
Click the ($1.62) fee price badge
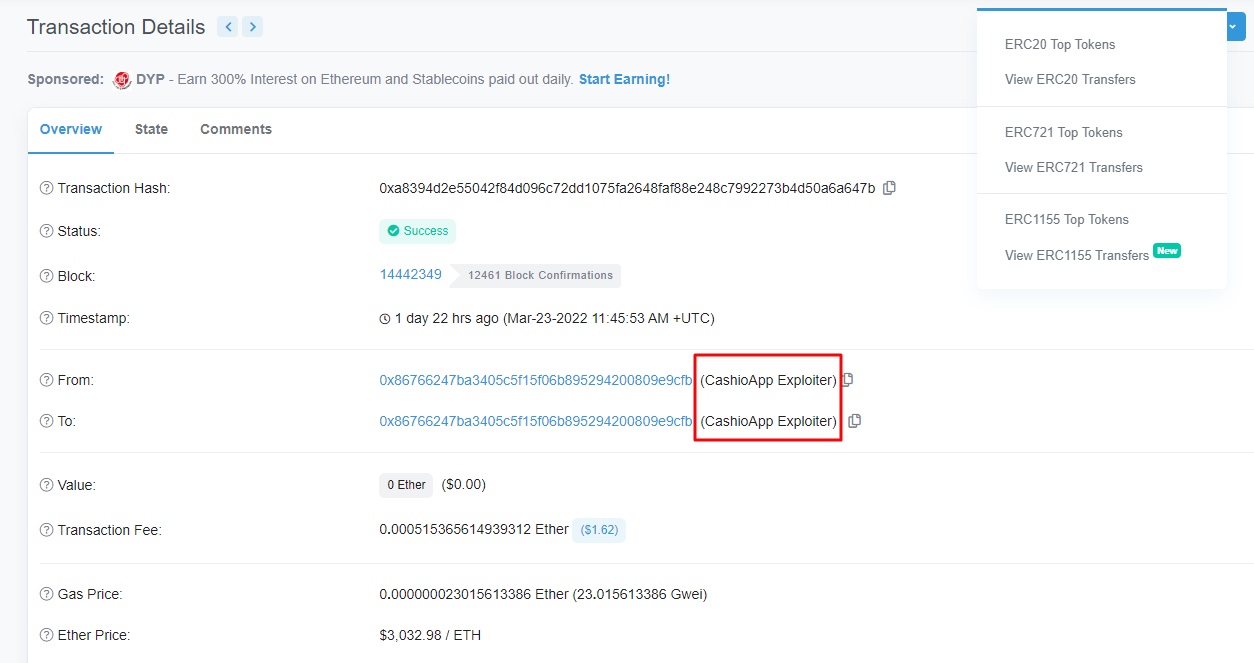[x=599, y=530]
